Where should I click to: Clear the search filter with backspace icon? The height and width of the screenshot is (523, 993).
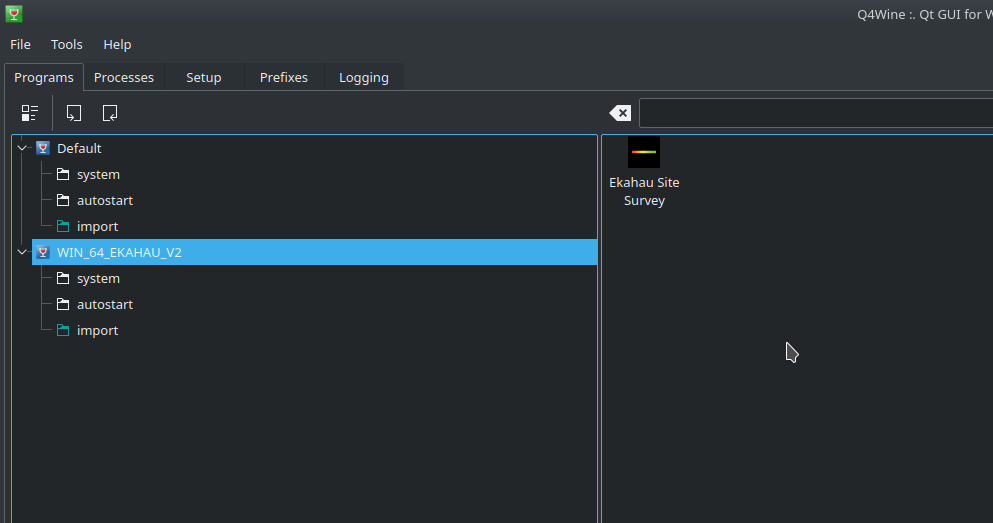(x=620, y=113)
